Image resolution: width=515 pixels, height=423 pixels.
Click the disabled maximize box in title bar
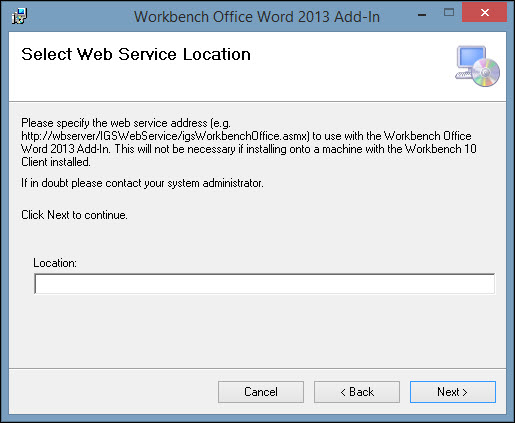(x=449, y=13)
